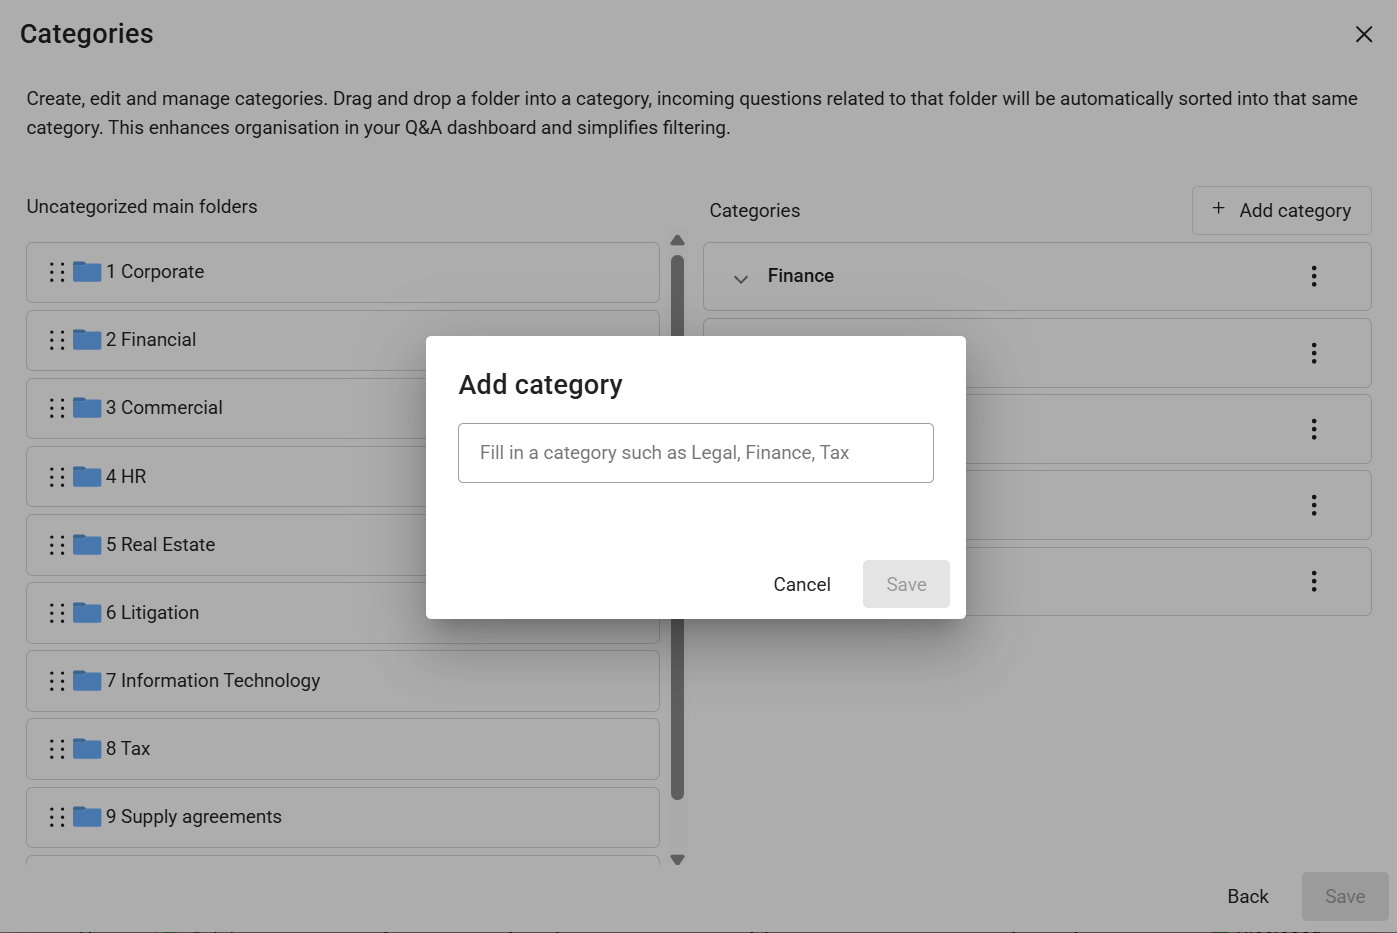This screenshot has height=933, width=1397.
Task: Click the folders list scrollbar thumb
Action: coord(677,527)
